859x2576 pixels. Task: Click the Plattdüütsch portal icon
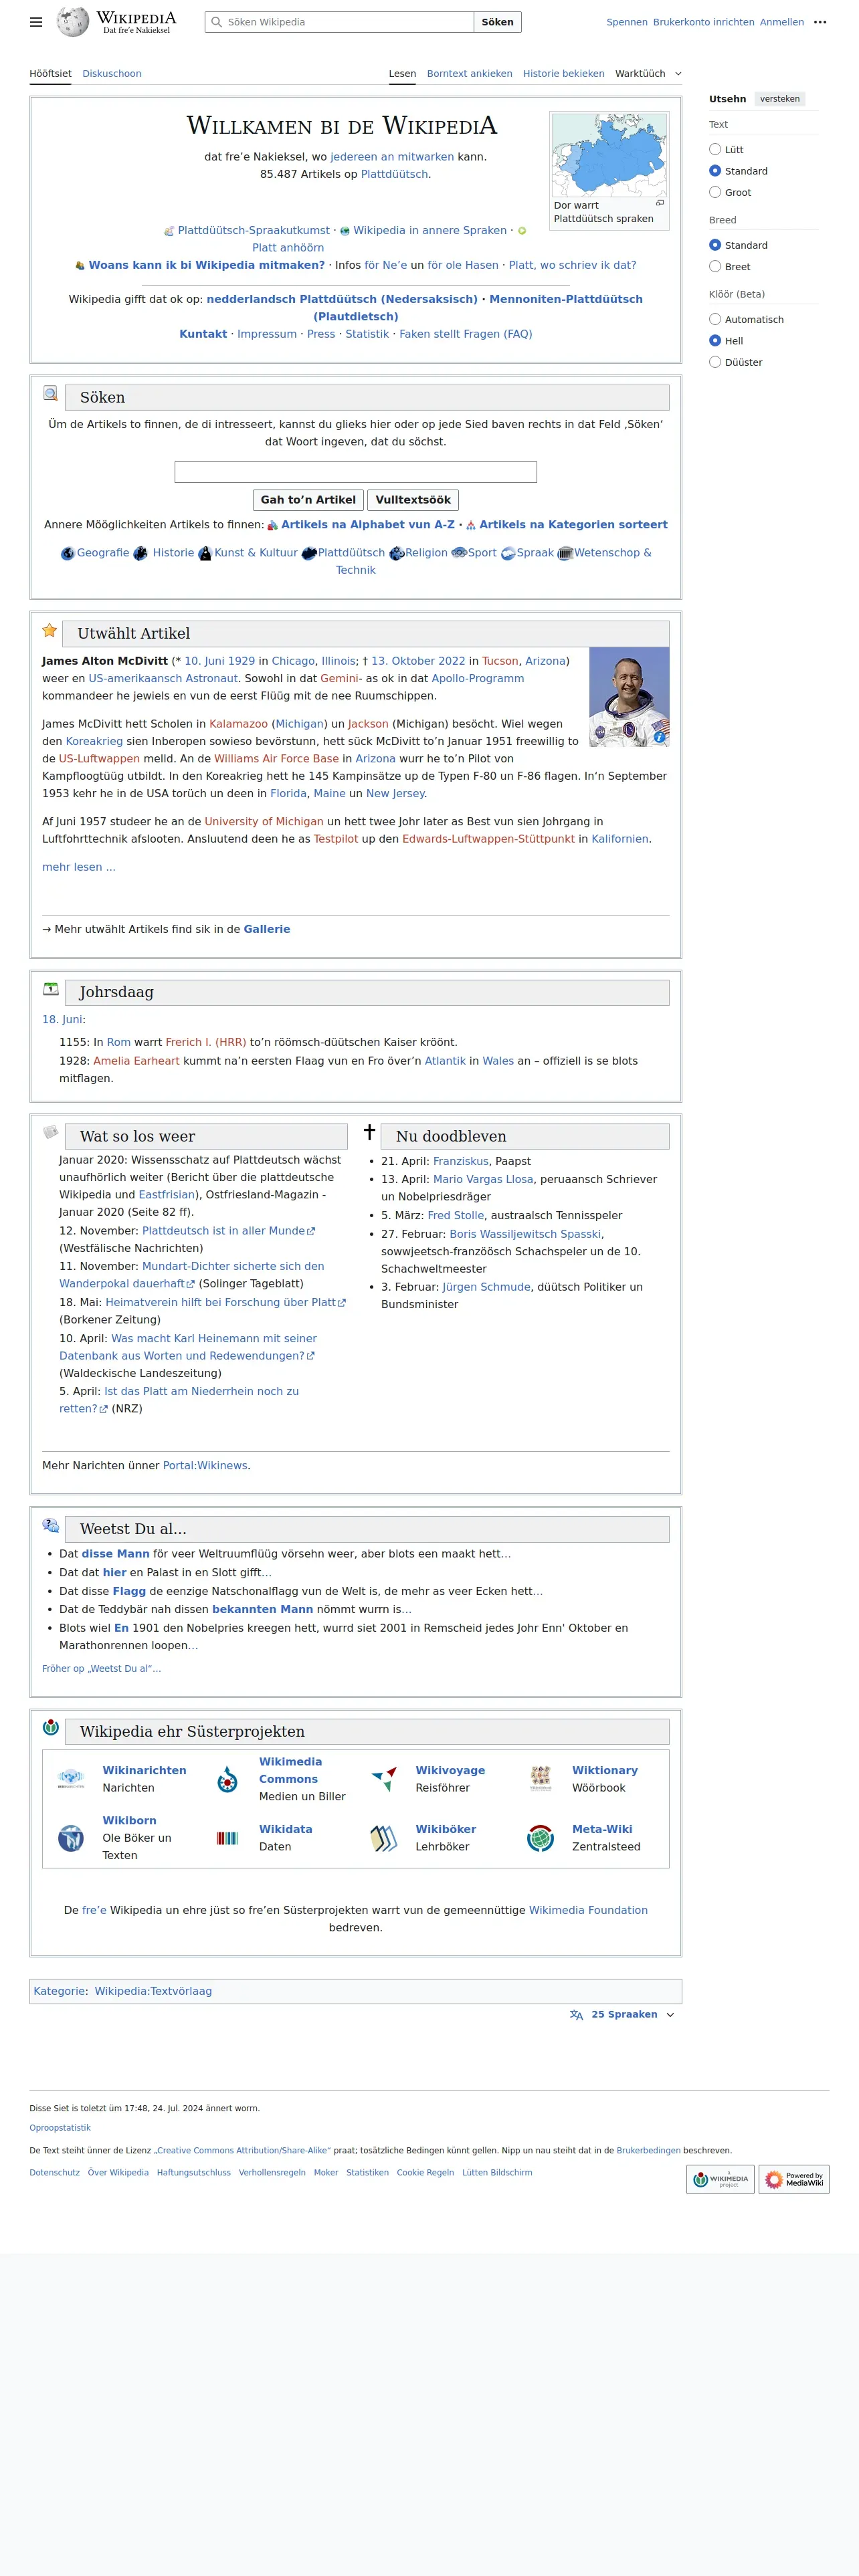[309, 554]
